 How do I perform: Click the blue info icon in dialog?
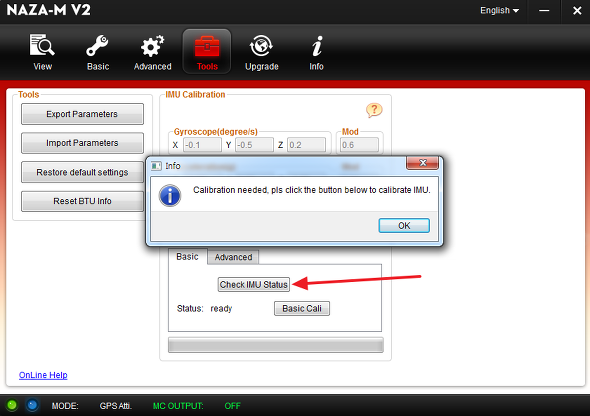tap(170, 195)
